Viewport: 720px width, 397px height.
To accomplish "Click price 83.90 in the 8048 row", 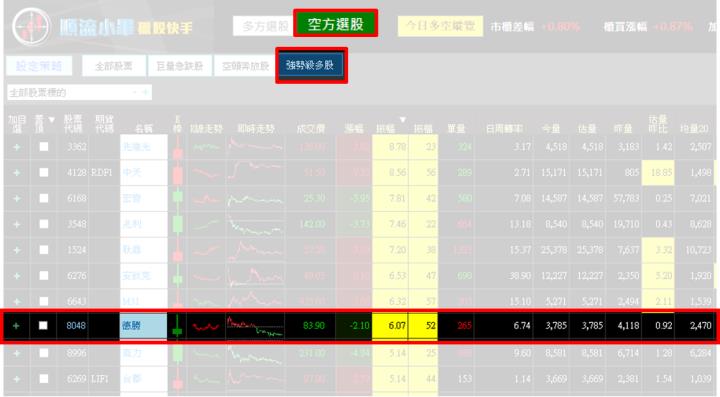I will (314, 326).
